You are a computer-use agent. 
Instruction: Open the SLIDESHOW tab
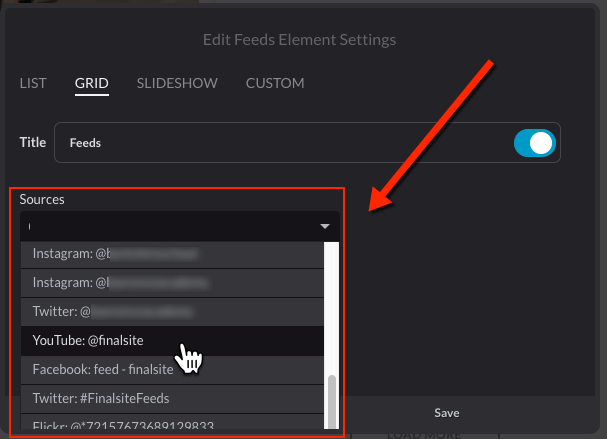click(x=177, y=83)
